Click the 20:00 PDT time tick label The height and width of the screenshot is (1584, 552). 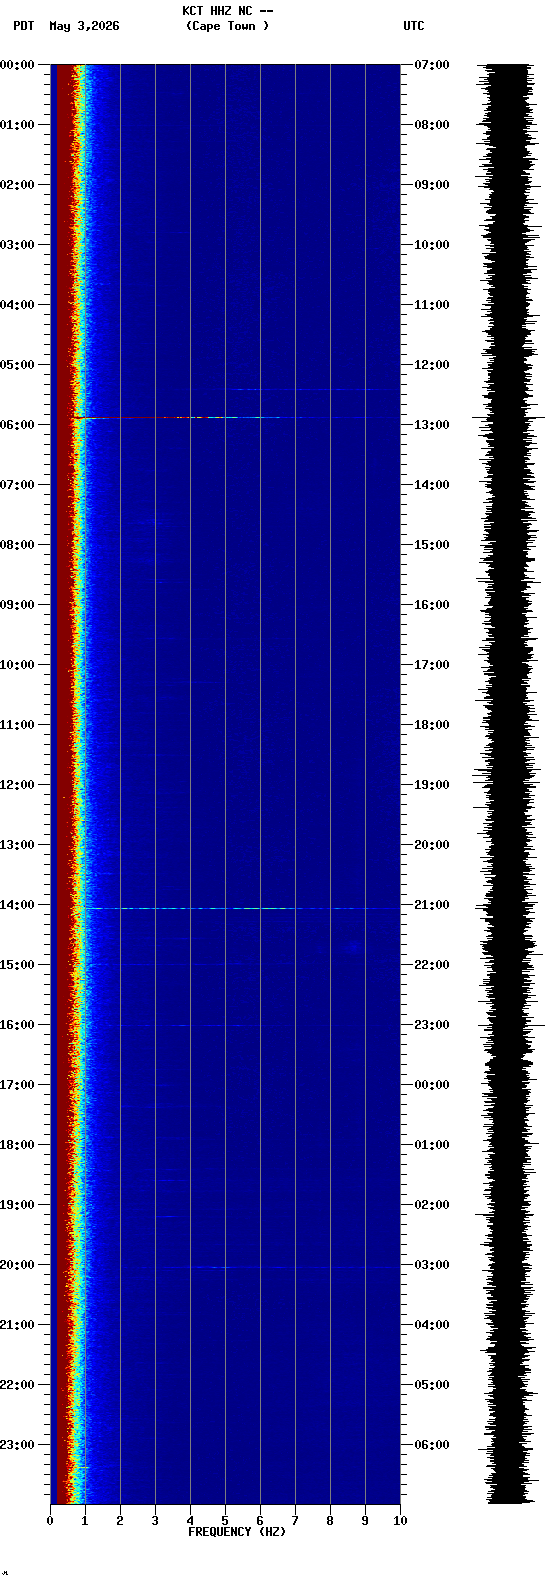pyautogui.click(x=18, y=1265)
